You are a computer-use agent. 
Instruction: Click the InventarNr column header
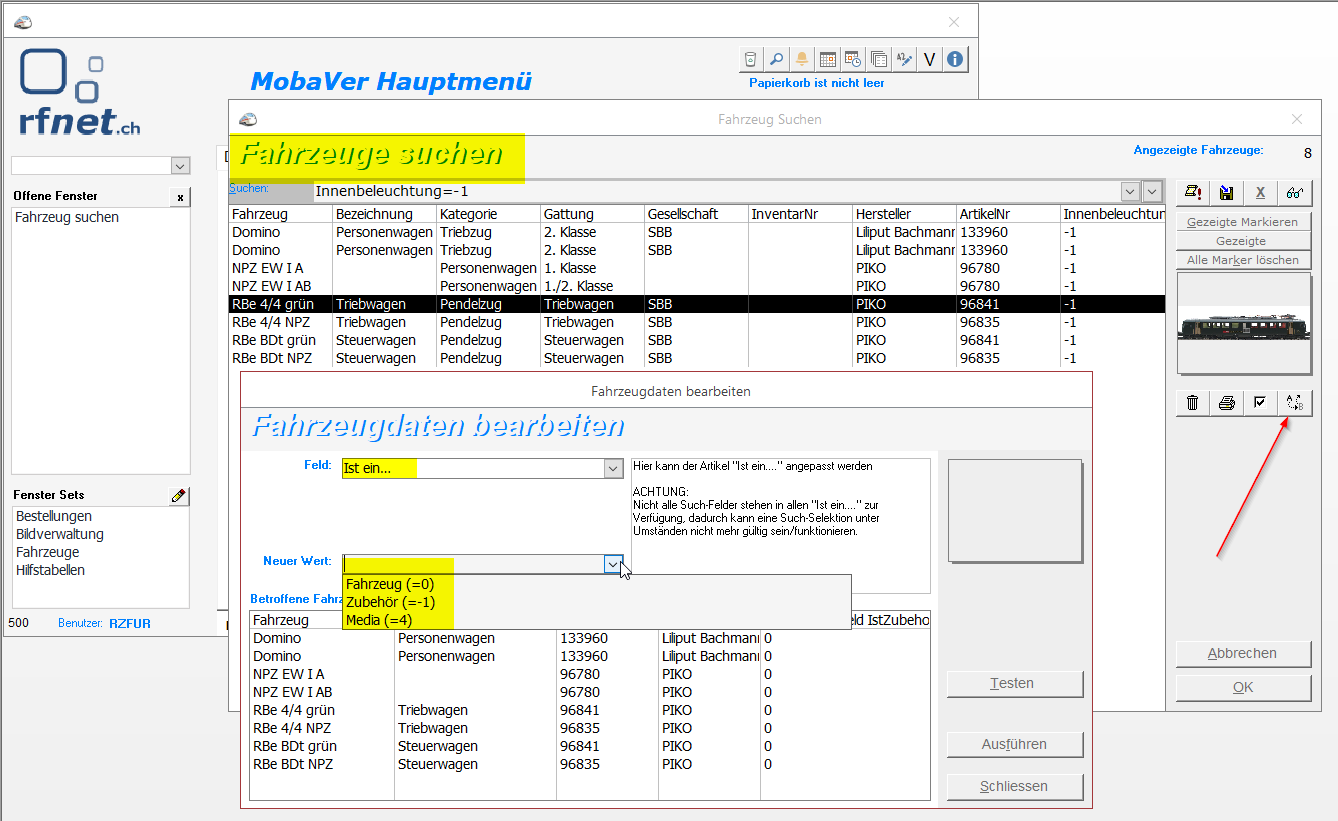(800, 214)
